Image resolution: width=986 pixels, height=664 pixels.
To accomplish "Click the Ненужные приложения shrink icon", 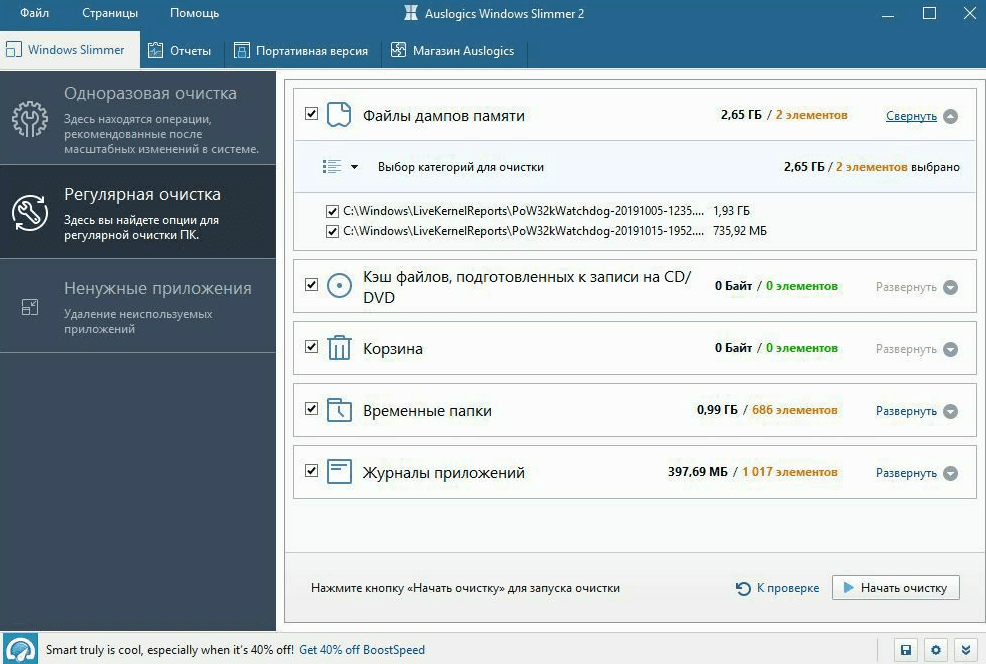I will click(30, 307).
